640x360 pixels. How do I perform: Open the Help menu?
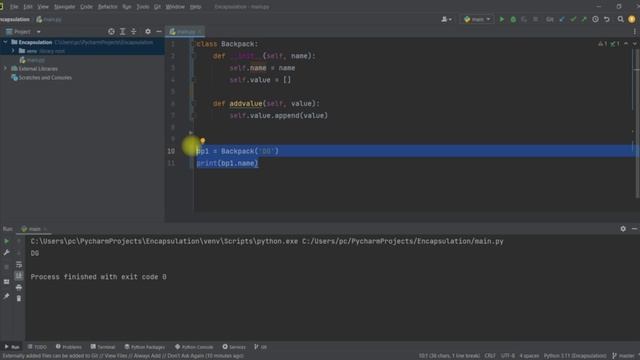196,7
